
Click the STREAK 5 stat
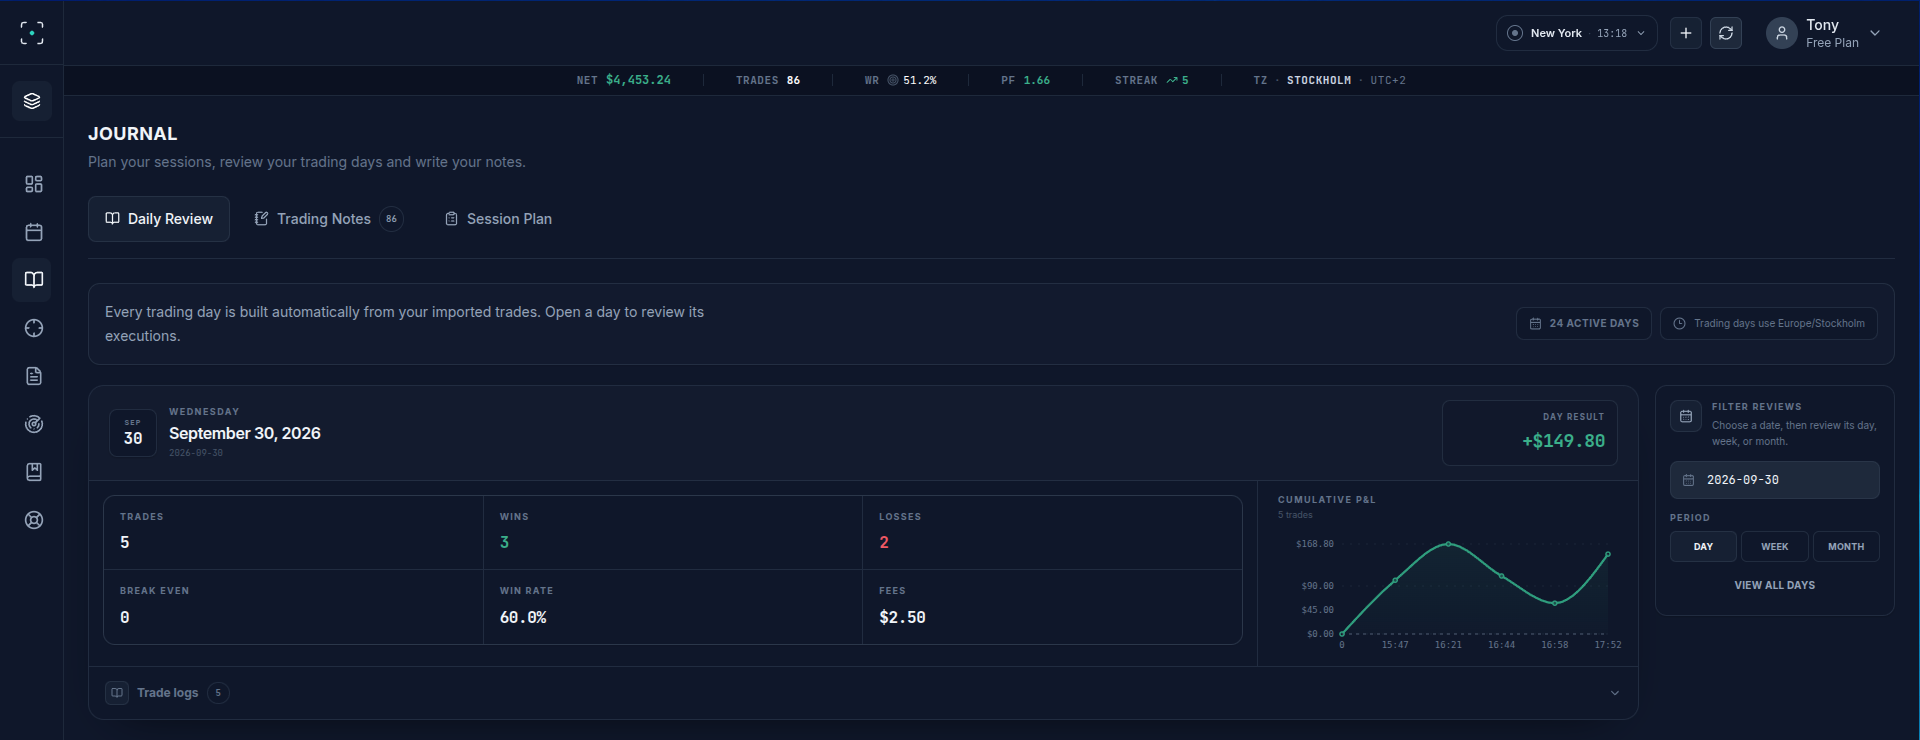(1152, 80)
